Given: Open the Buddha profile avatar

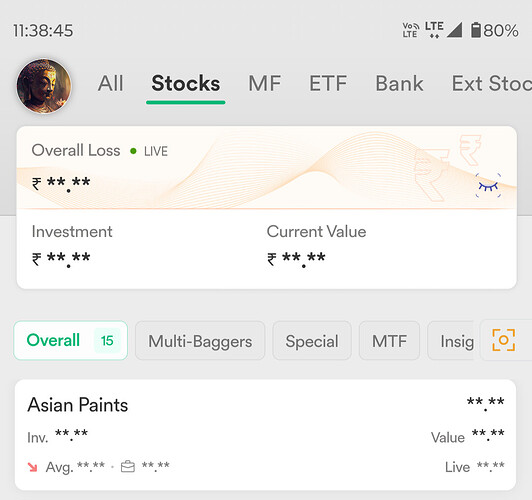Looking at the screenshot, I should pos(44,86).
